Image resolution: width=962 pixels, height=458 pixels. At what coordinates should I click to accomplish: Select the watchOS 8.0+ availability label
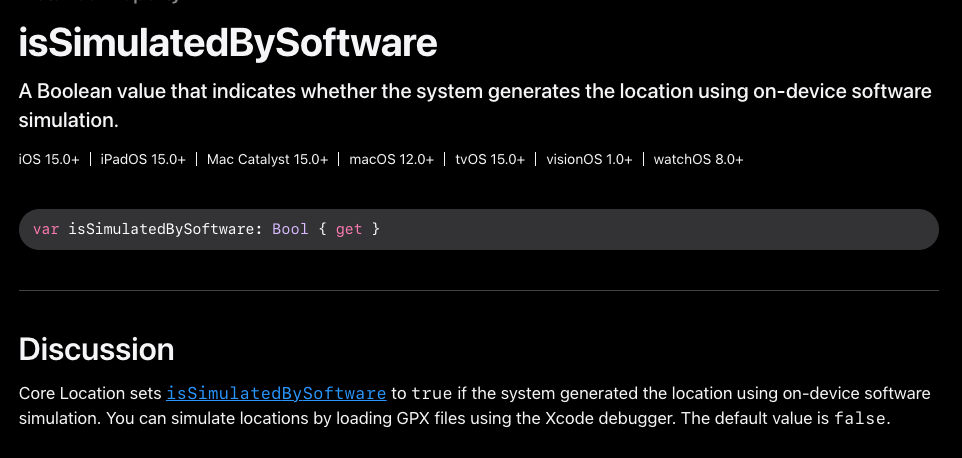[698, 159]
